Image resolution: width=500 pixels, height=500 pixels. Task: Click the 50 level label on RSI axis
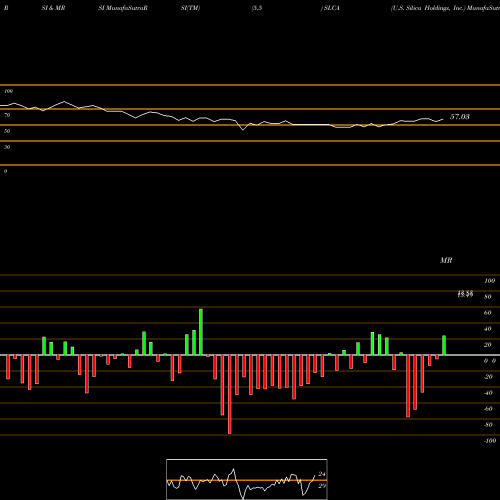[7, 131]
